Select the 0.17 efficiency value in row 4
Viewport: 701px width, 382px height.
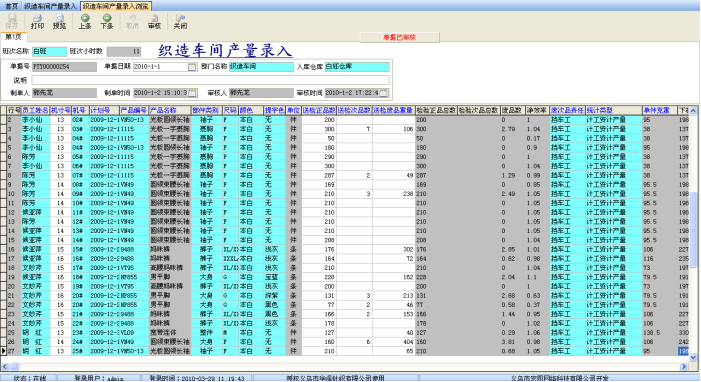(x=536, y=139)
